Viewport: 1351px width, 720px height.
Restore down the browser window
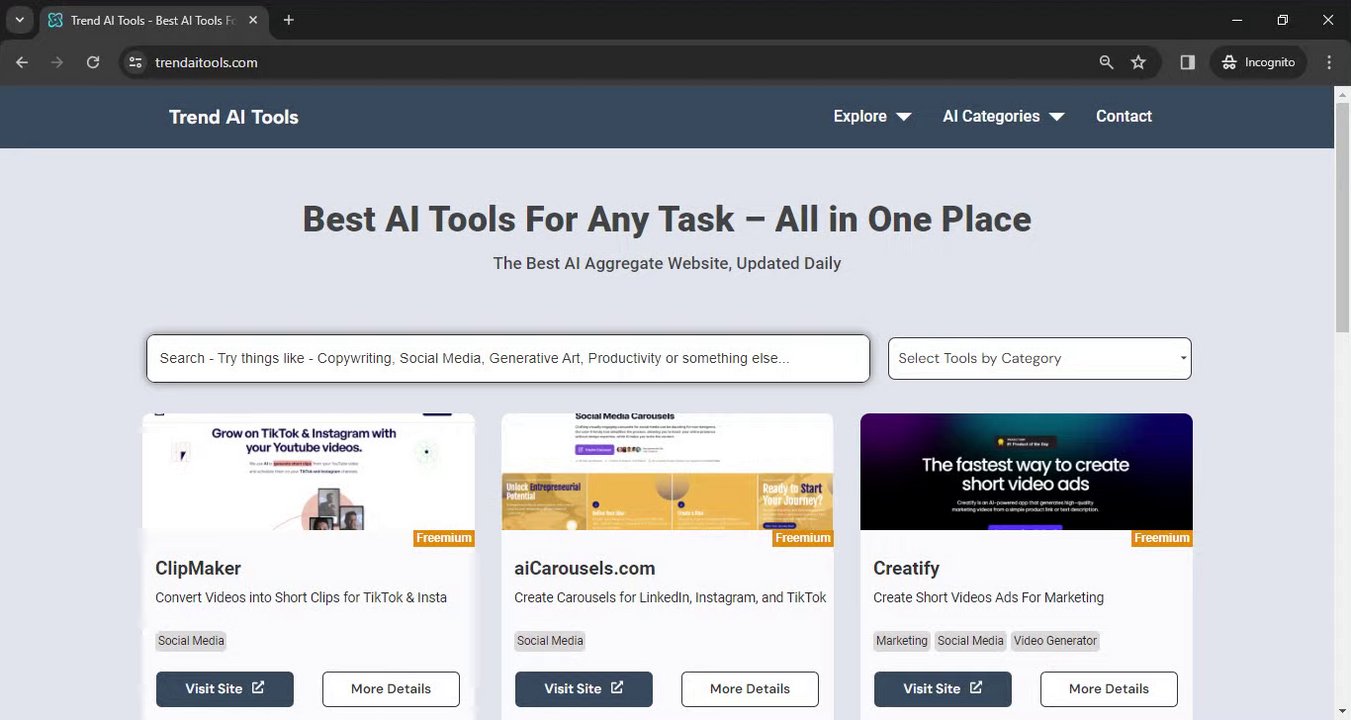[1283, 20]
